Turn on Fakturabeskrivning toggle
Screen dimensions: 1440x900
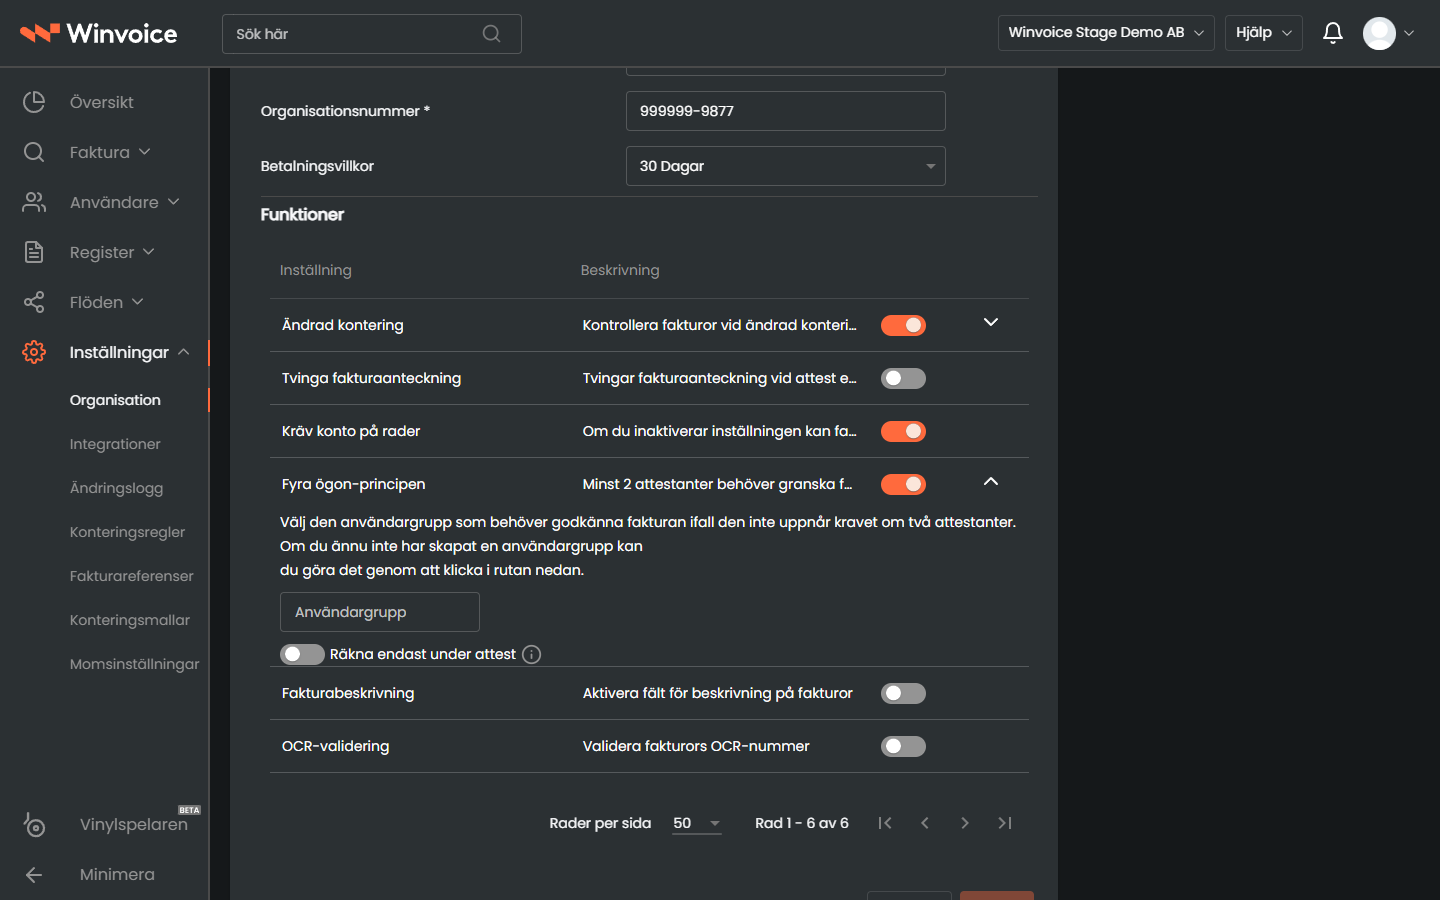pos(903,693)
